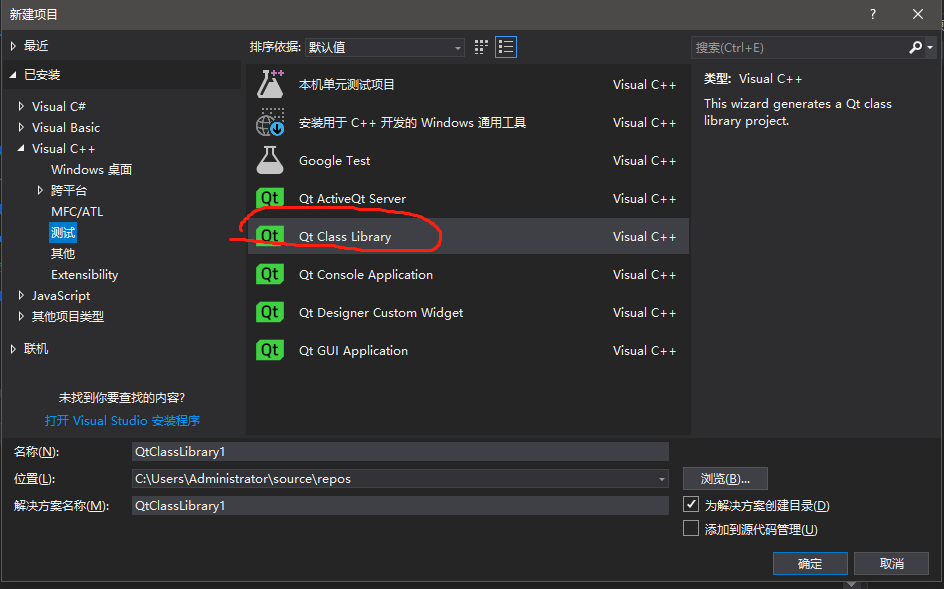Viewport: 944px width, 589px height.
Task: Click the Qt Console Application Qt icon
Action: [270, 274]
